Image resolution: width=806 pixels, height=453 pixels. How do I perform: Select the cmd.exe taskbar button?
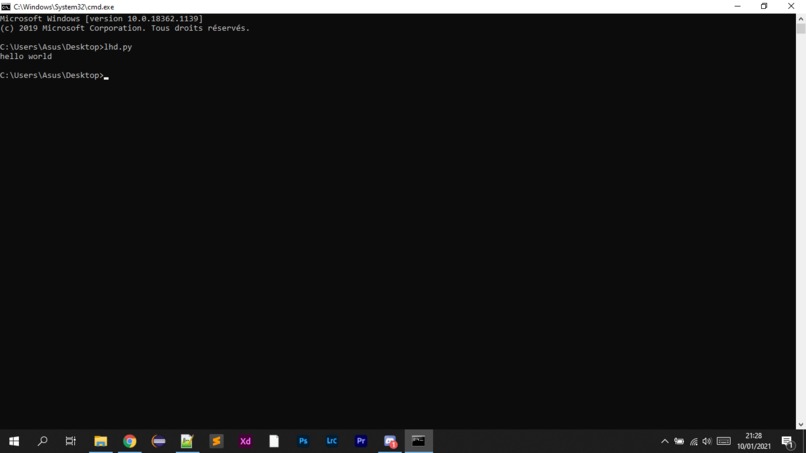(419, 441)
